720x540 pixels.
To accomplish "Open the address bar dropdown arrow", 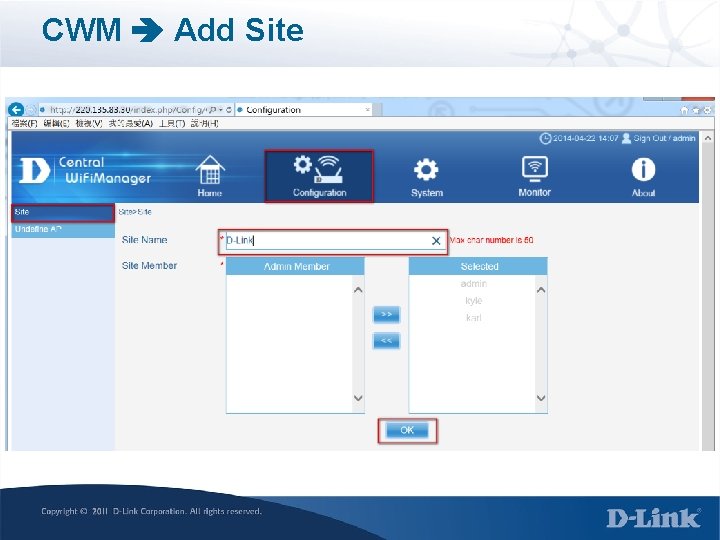I will click(x=221, y=110).
